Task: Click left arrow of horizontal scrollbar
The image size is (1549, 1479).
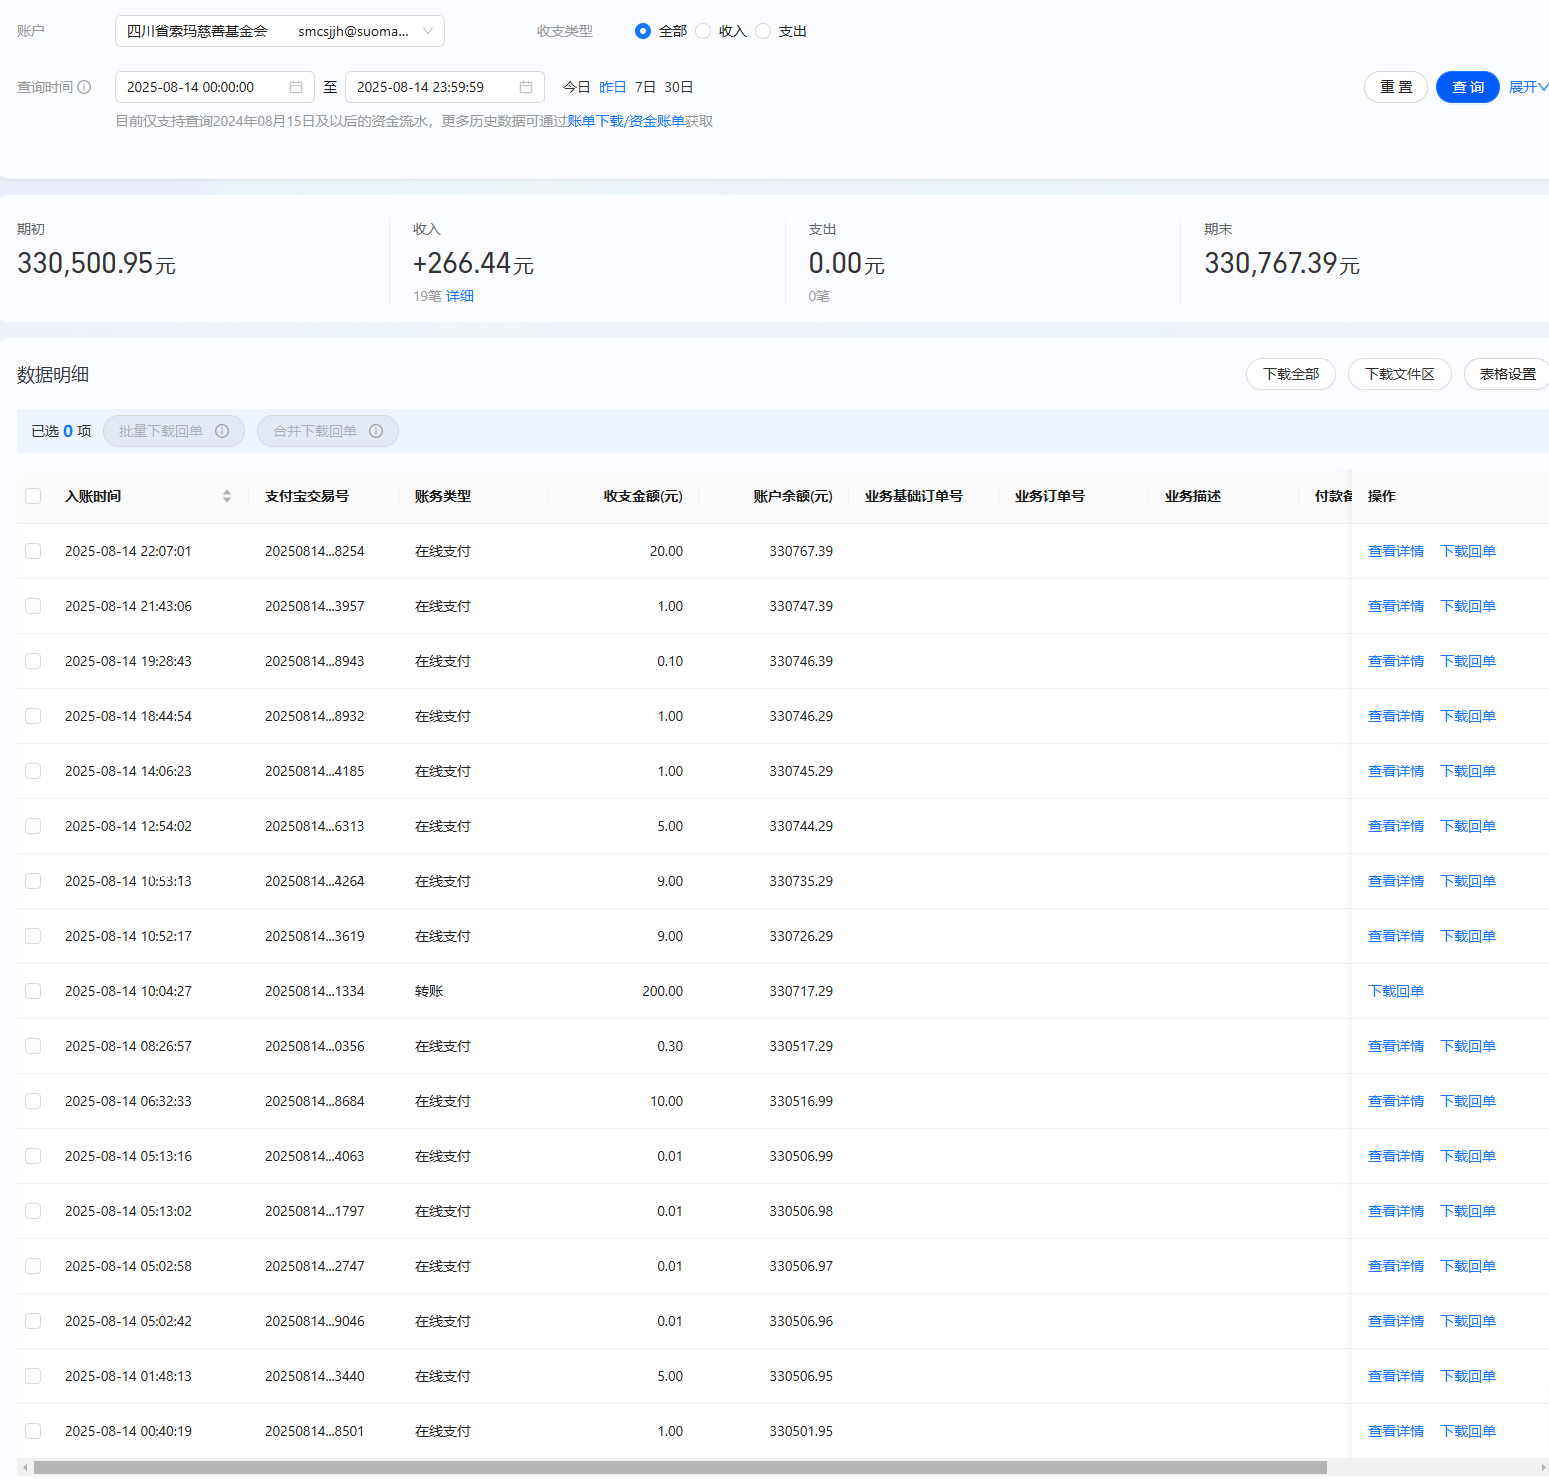Action: point(24,1468)
